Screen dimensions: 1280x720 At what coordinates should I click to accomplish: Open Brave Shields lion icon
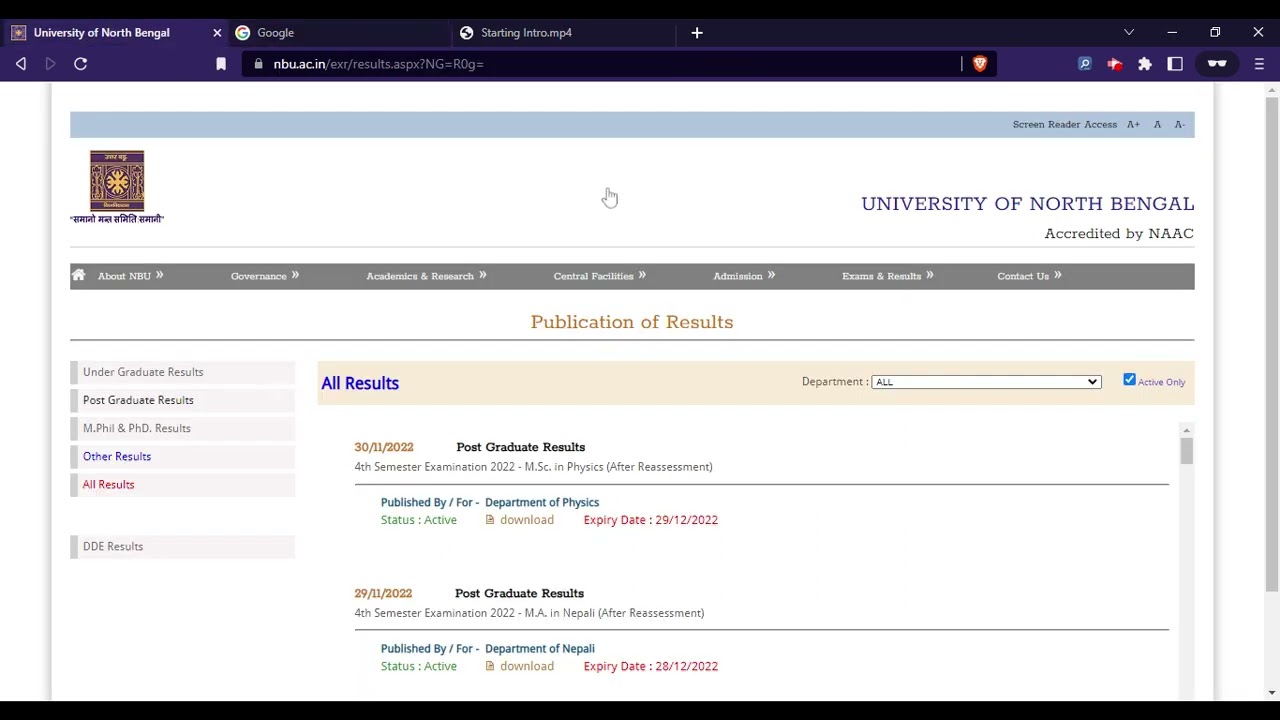coord(980,64)
